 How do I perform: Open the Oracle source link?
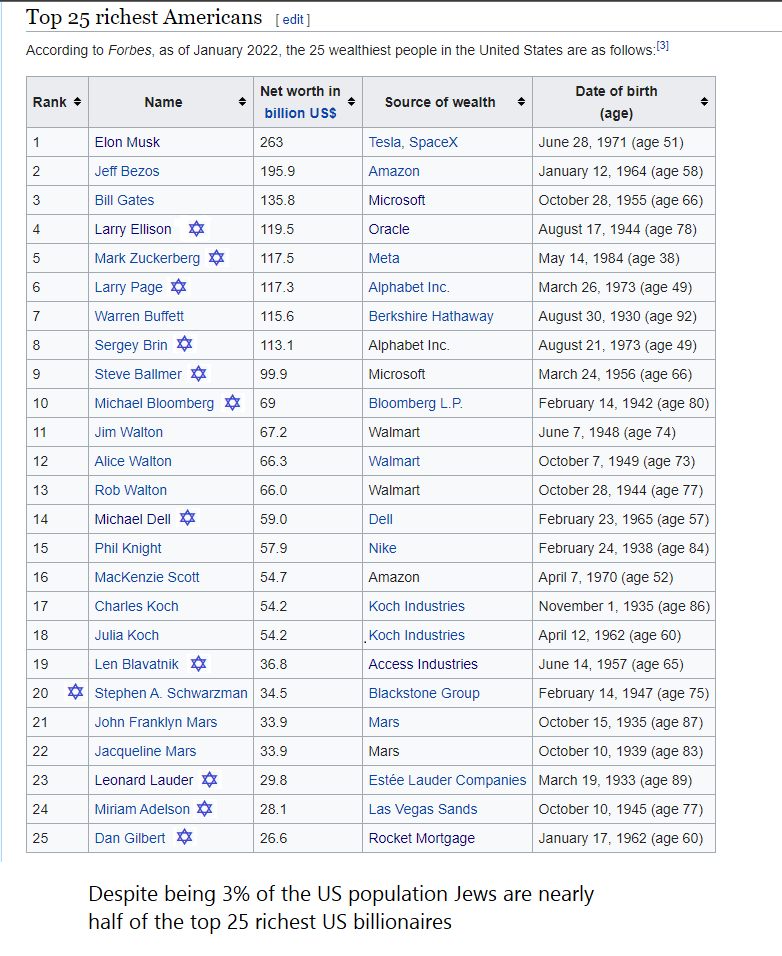(389, 229)
